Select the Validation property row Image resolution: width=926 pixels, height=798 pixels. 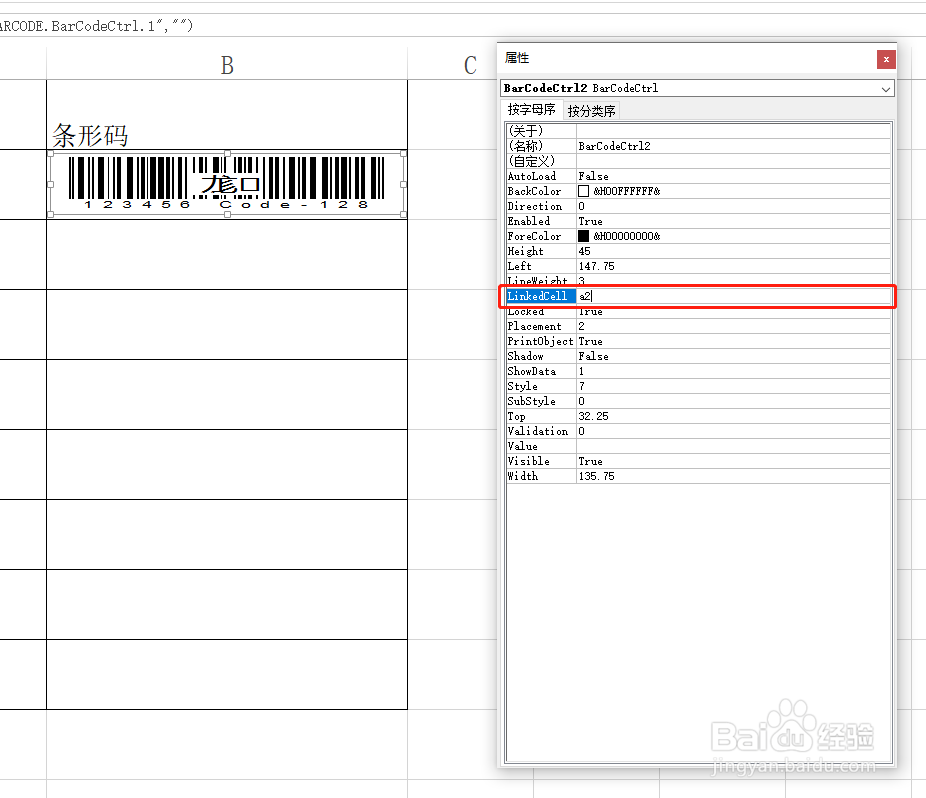(x=698, y=431)
